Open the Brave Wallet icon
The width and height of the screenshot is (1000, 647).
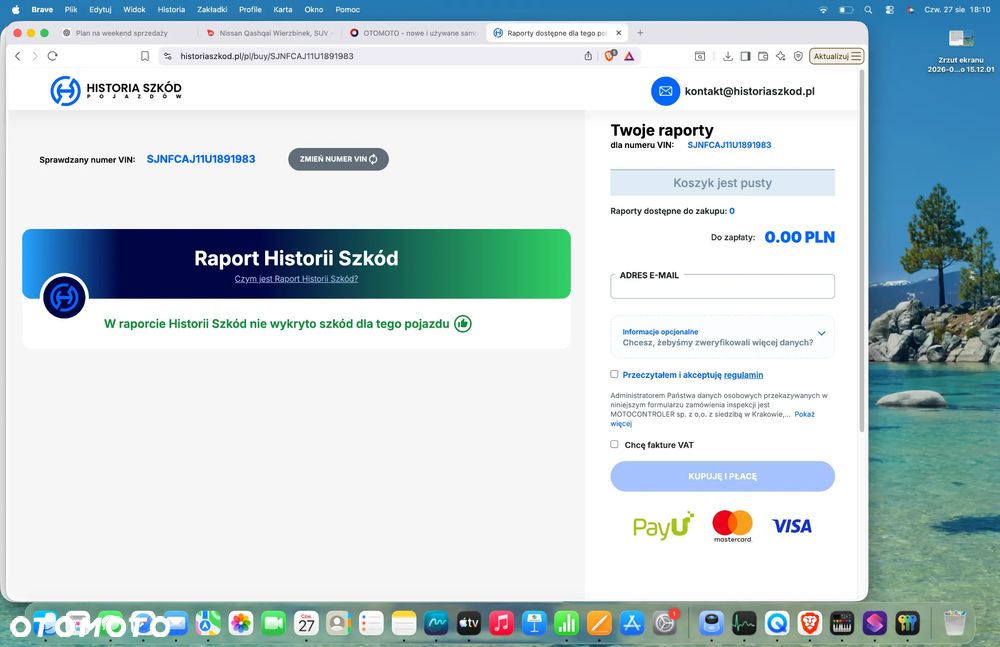pyautogui.click(x=763, y=56)
